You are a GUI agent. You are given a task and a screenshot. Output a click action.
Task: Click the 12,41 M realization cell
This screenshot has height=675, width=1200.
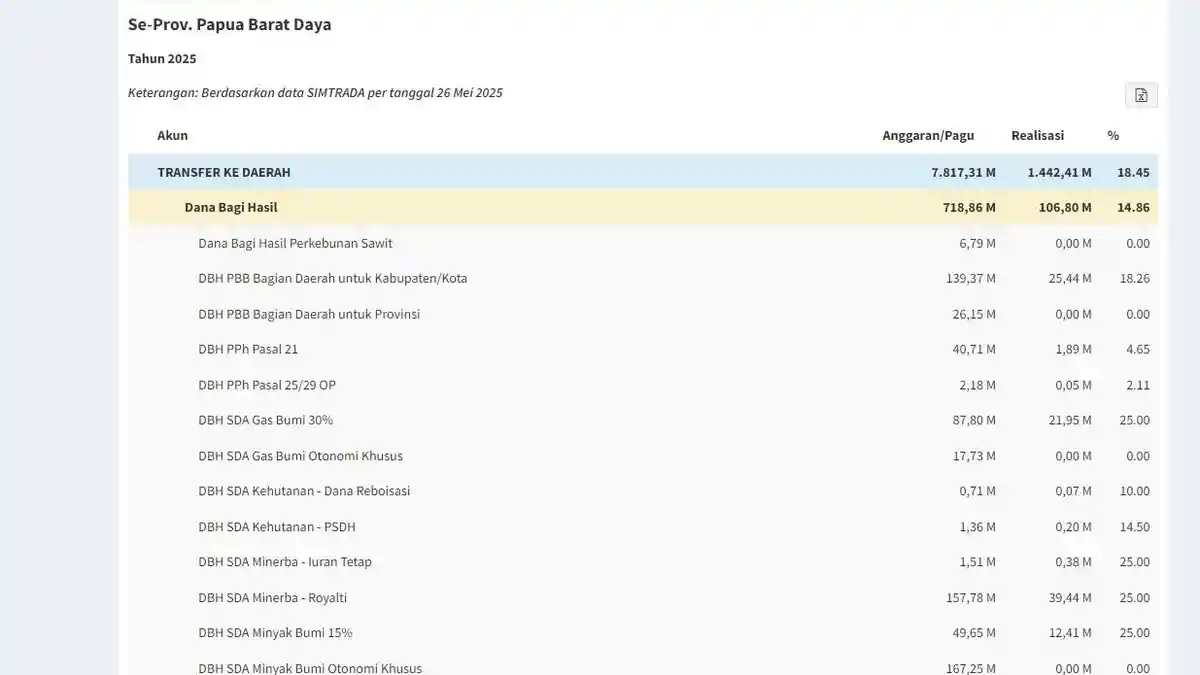point(1070,633)
